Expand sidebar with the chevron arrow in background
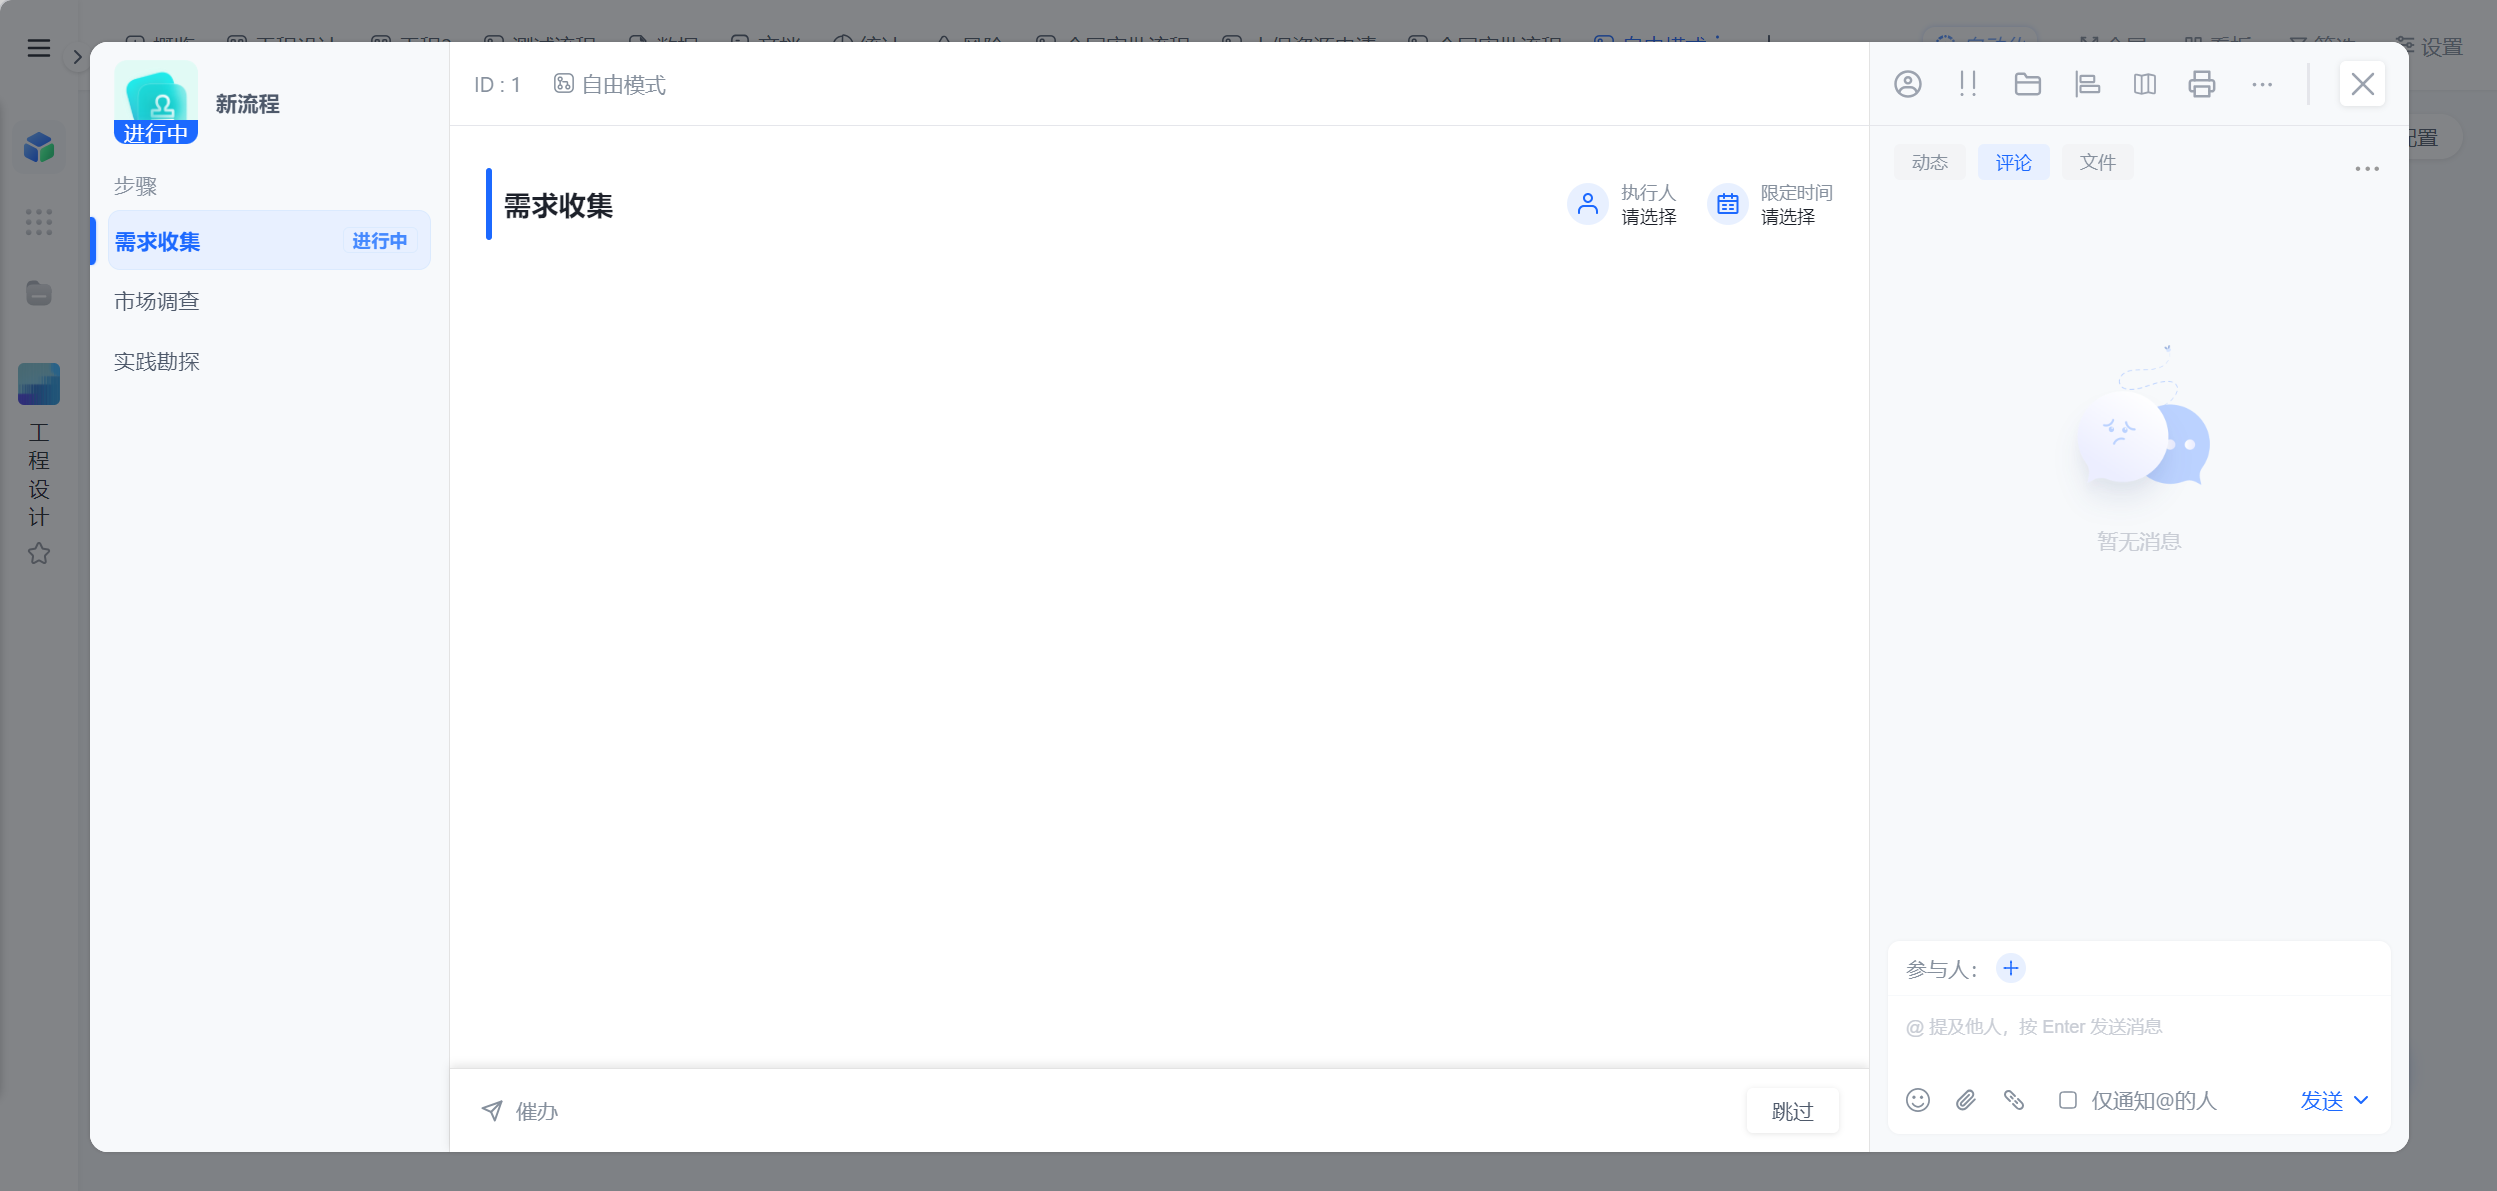 coord(77,57)
